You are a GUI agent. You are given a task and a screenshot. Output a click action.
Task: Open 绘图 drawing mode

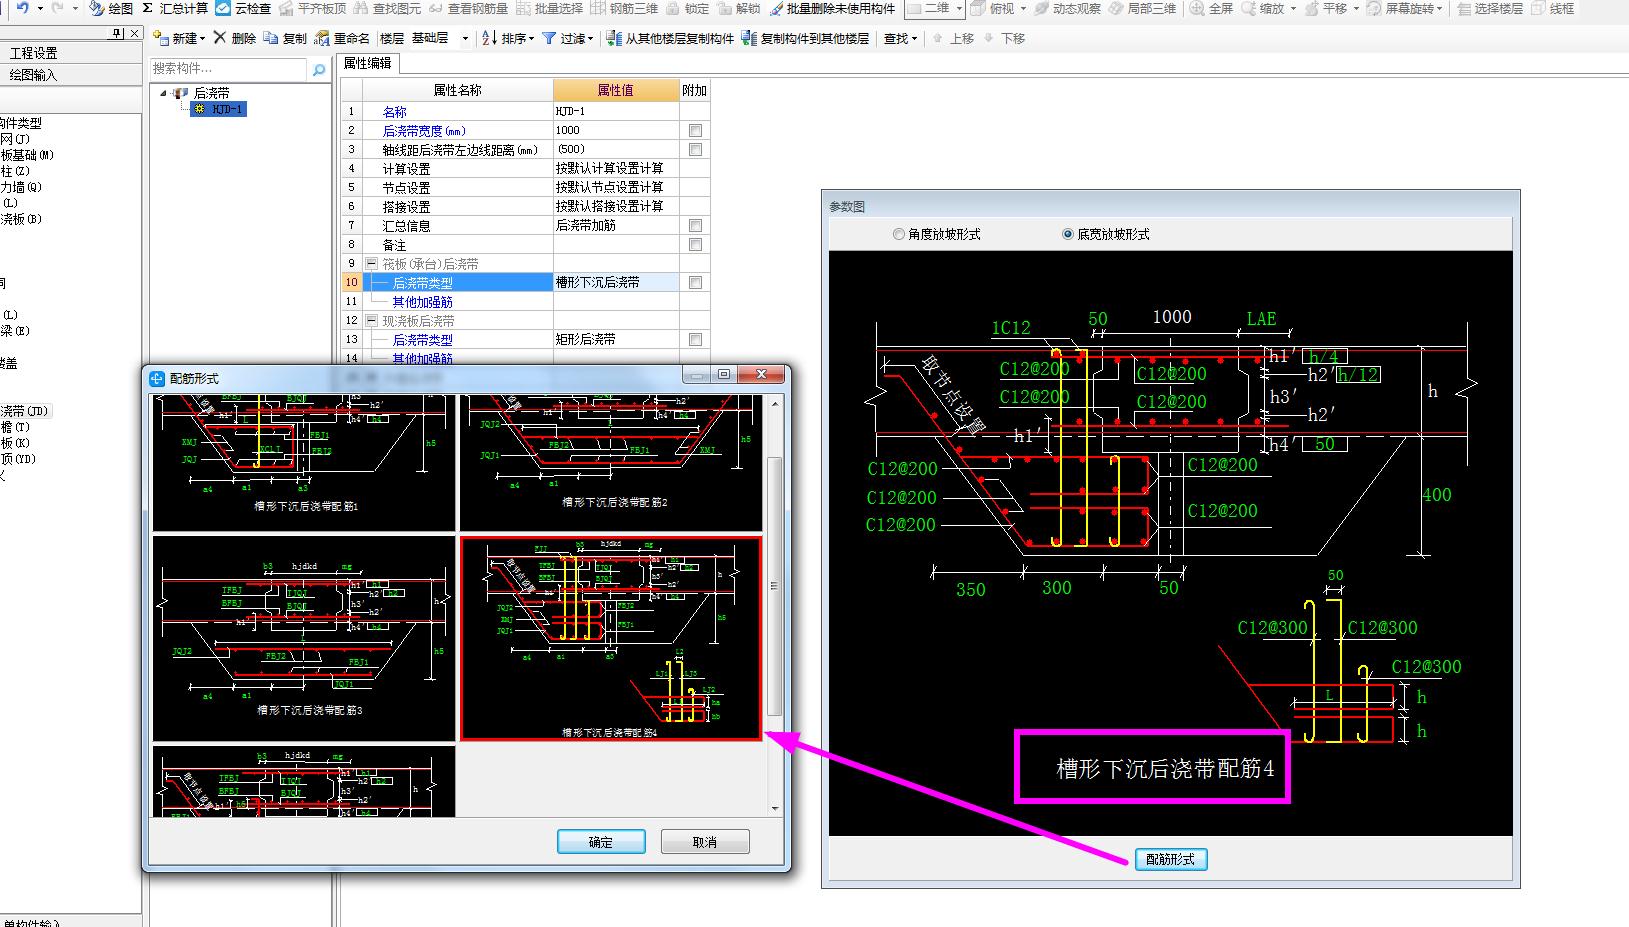click(x=111, y=8)
